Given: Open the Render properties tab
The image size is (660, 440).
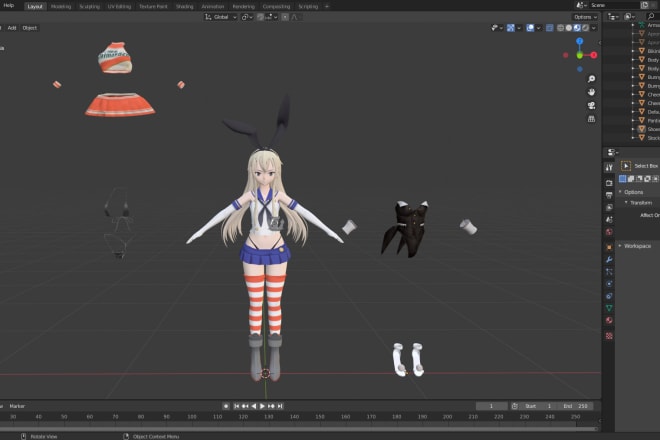Looking at the screenshot, I should pos(609,183).
